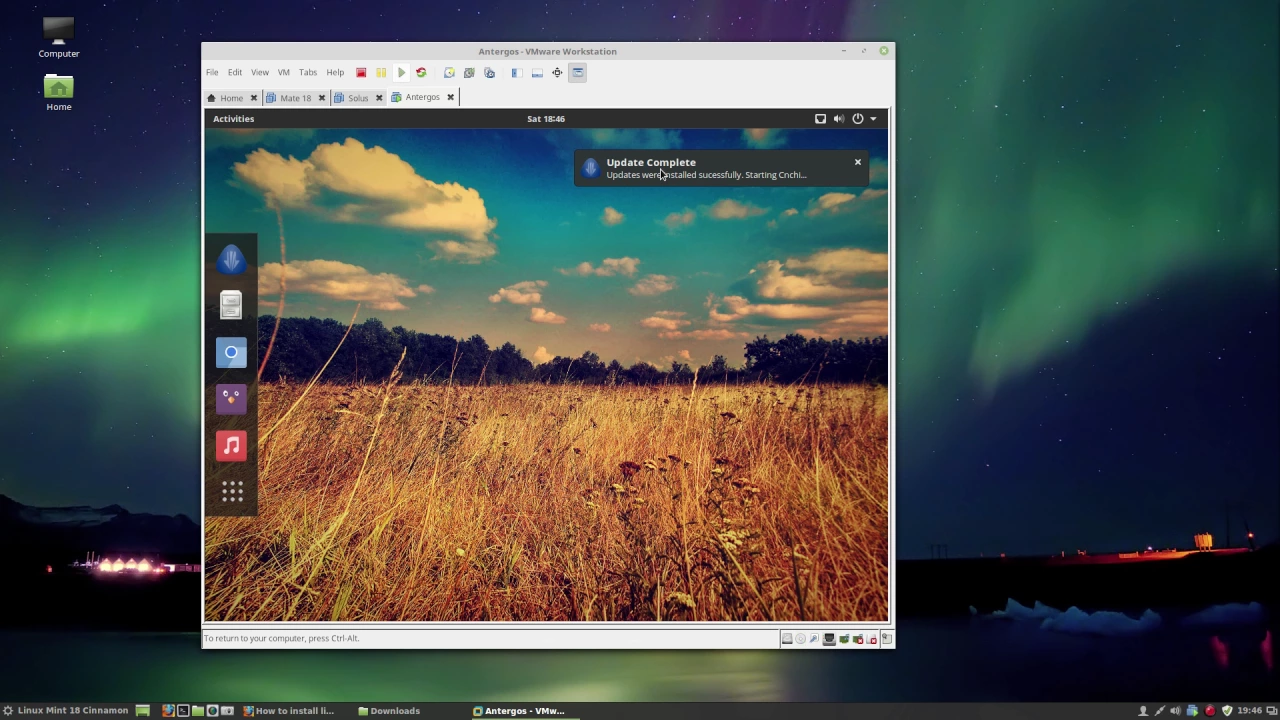Launch Cnchi installer from the dock
The height and width of the screenshot is (720, 1280).
click(231, 259)
